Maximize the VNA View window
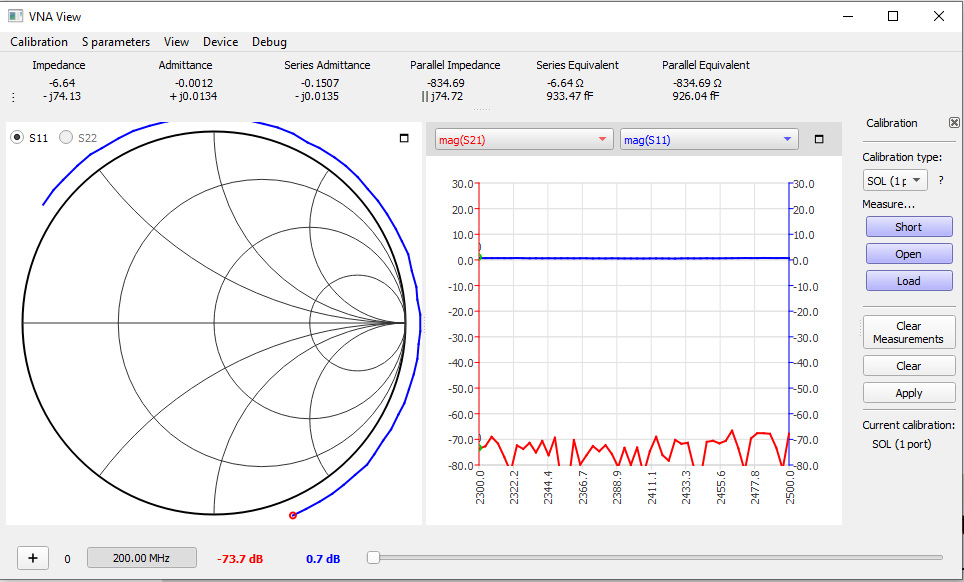Viewport: 964px width, 582px height. click(893, 16)
